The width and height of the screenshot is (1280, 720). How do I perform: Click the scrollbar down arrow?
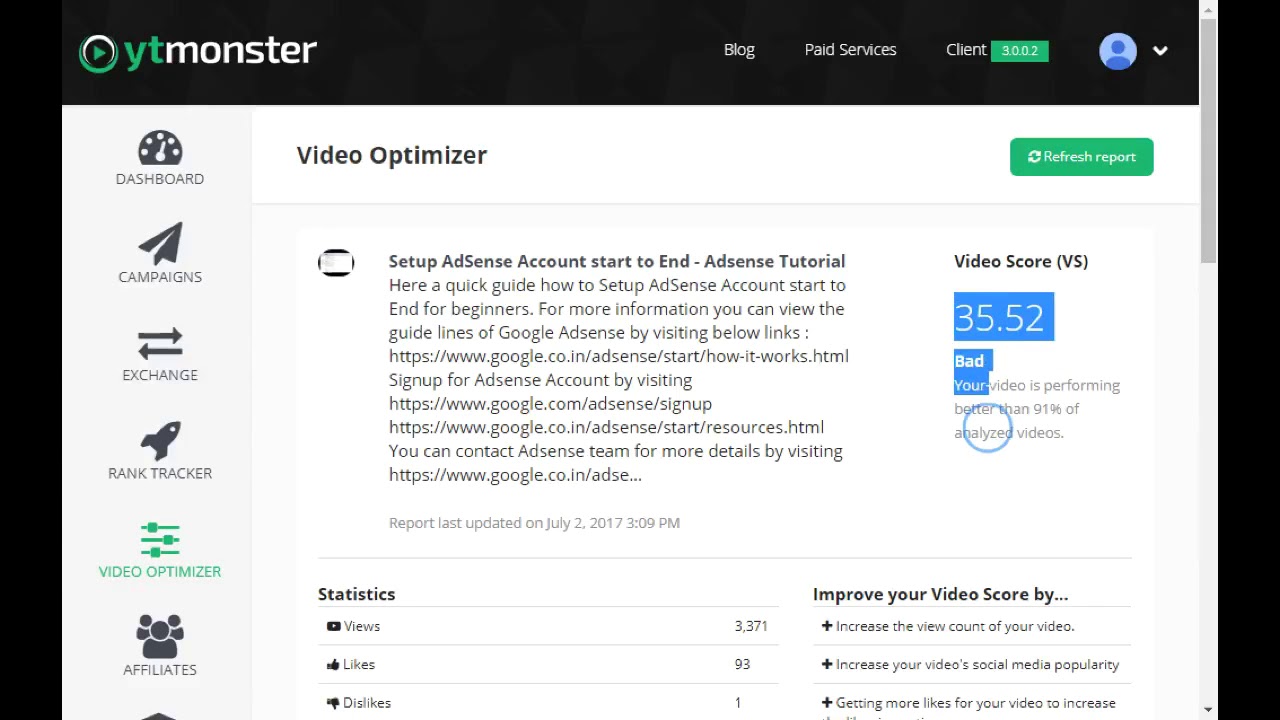click(x=1209, y=711)
